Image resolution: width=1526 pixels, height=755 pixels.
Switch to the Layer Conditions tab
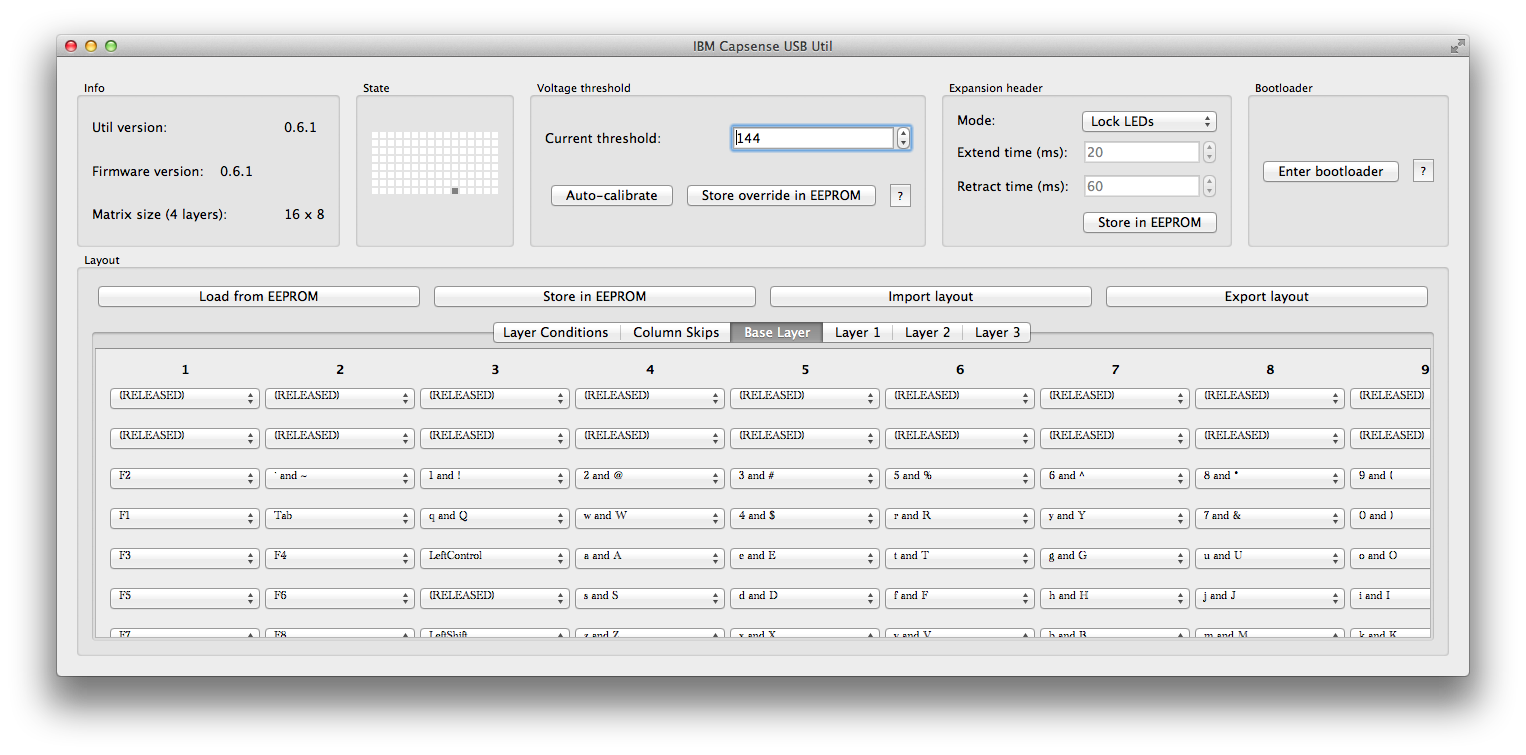point(556,332)
